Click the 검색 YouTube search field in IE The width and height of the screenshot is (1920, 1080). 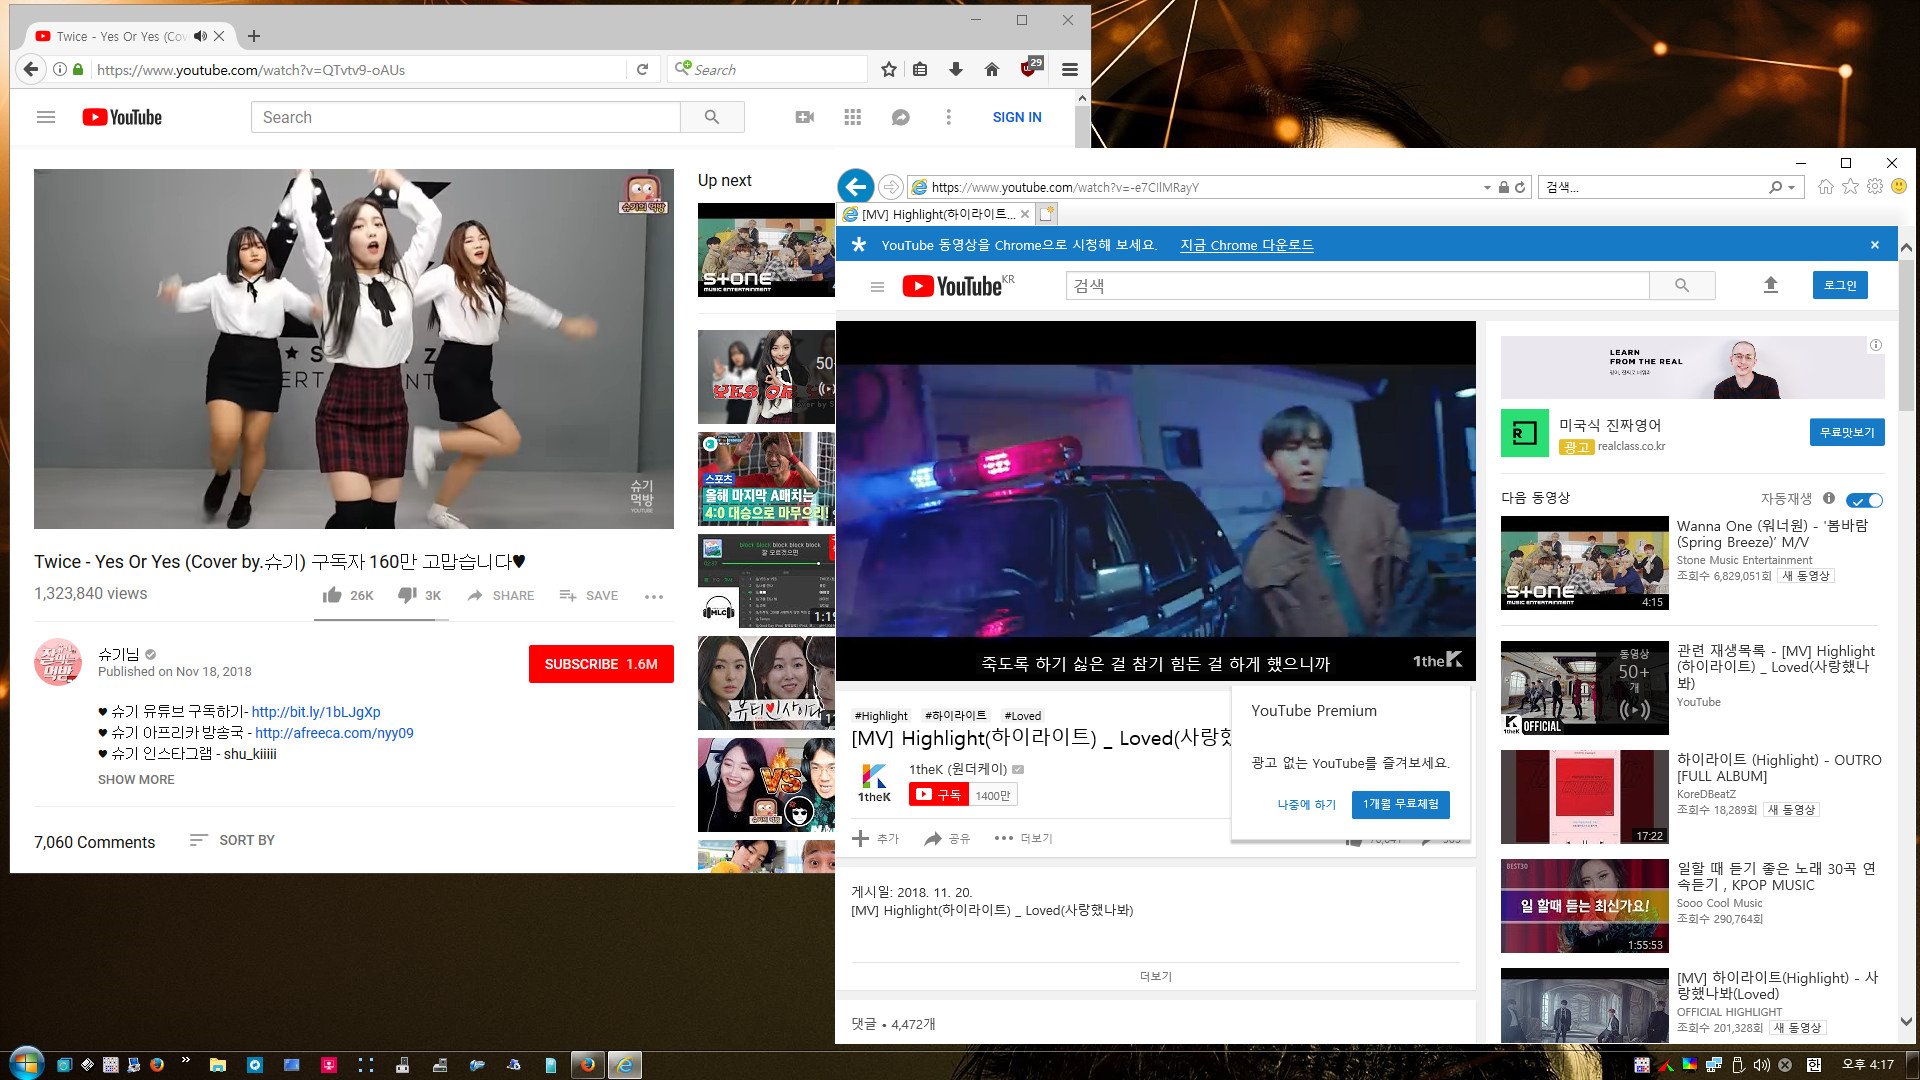point(1357,286)
